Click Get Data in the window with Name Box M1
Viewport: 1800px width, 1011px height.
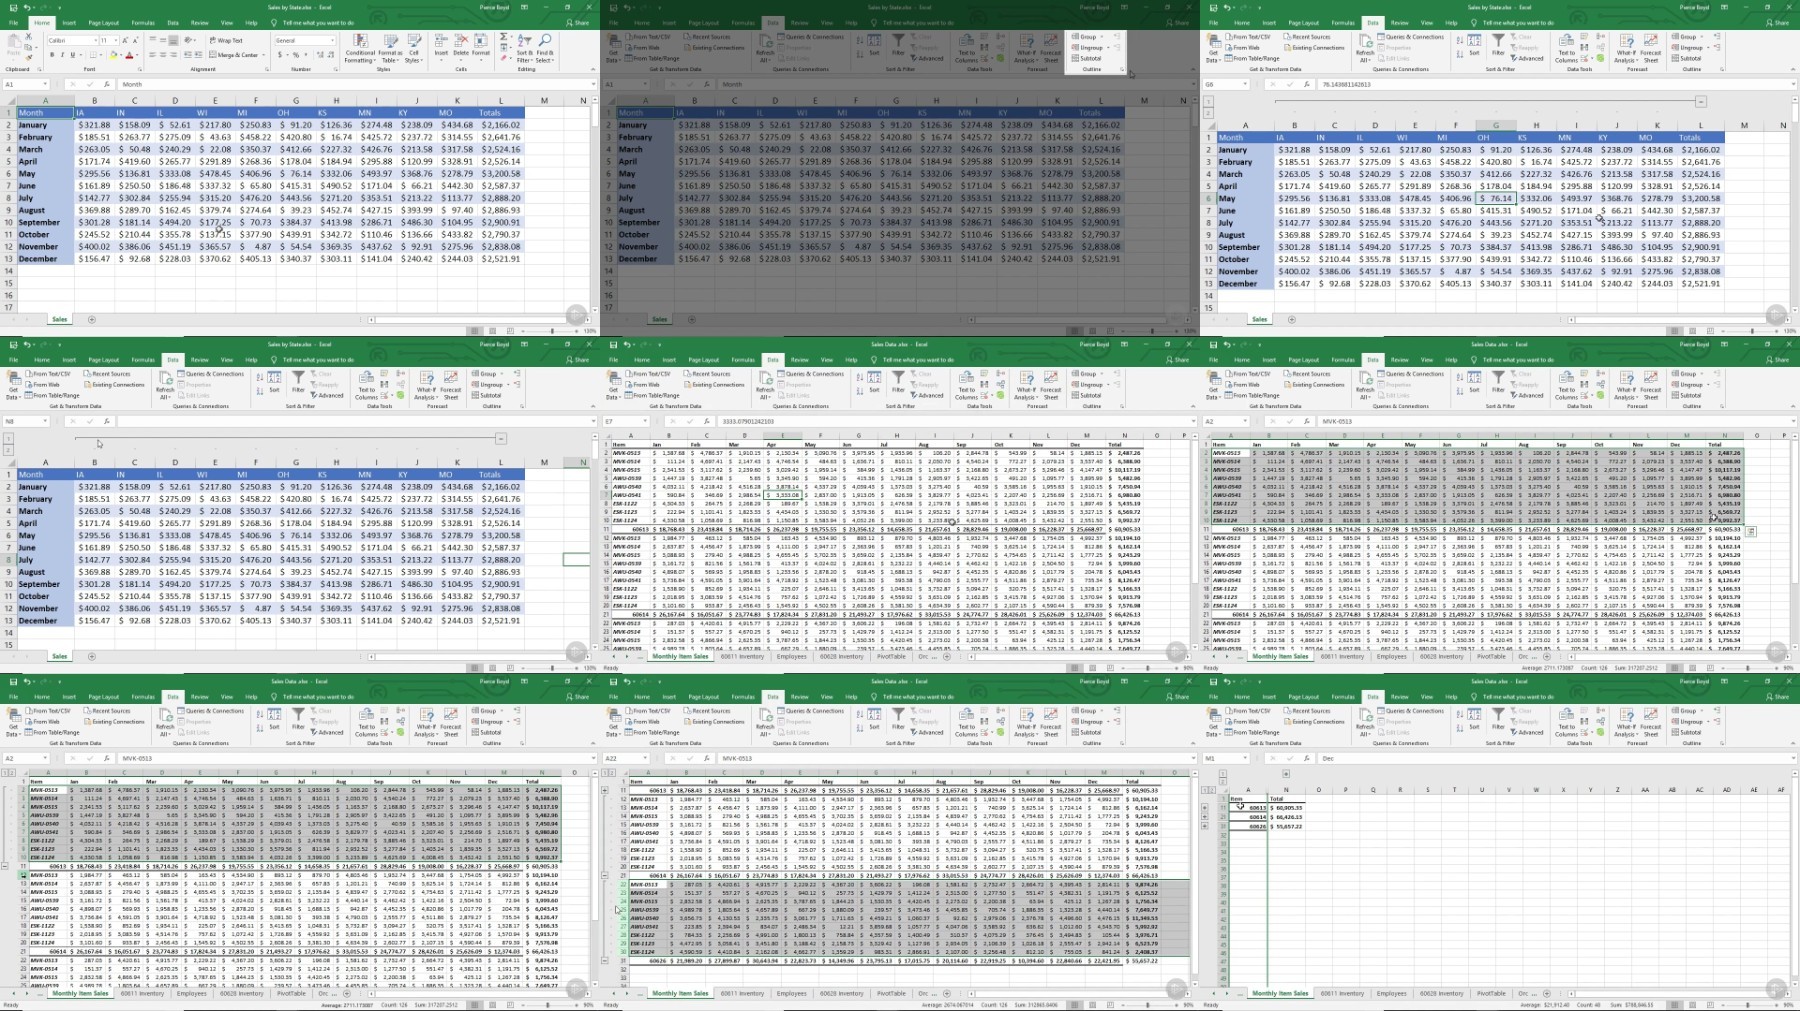[1213, 722]
